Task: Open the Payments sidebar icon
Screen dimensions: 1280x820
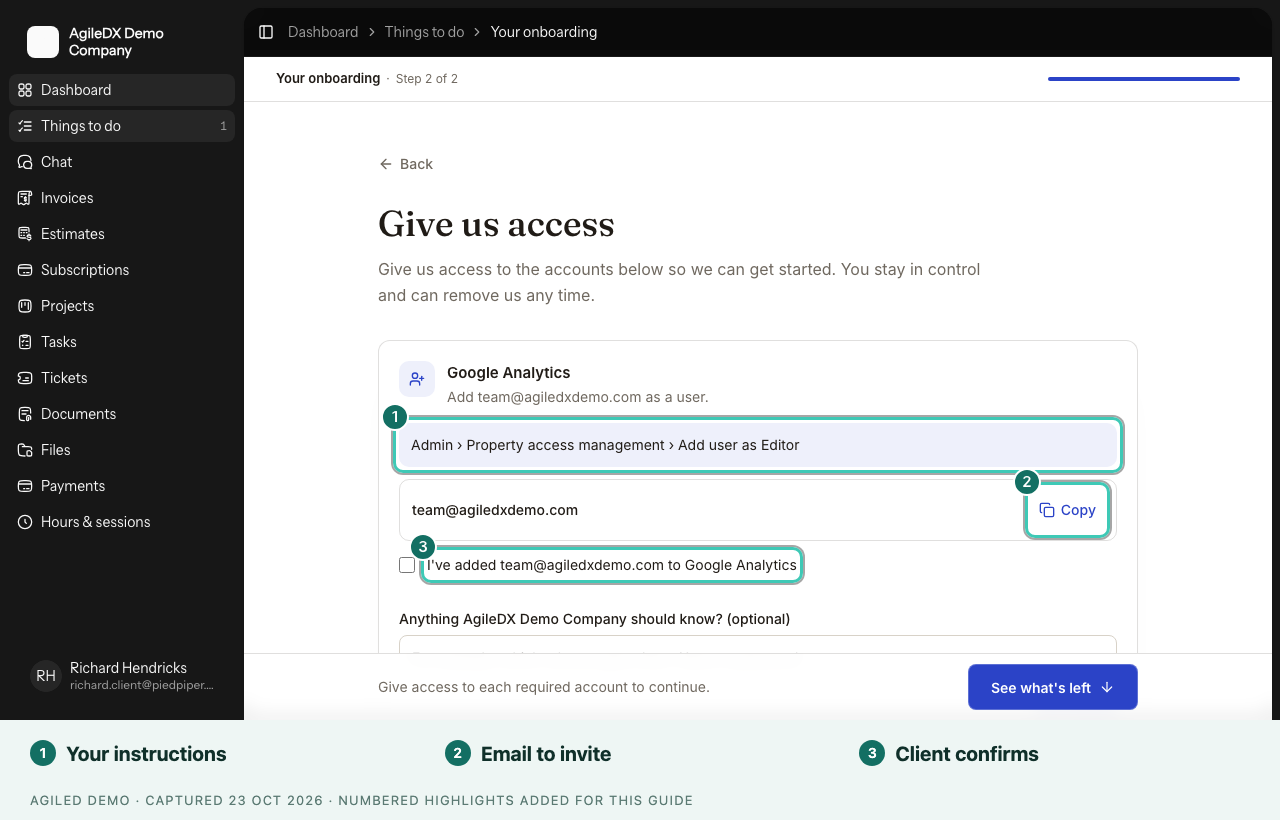Action: [x=25, y=486]
